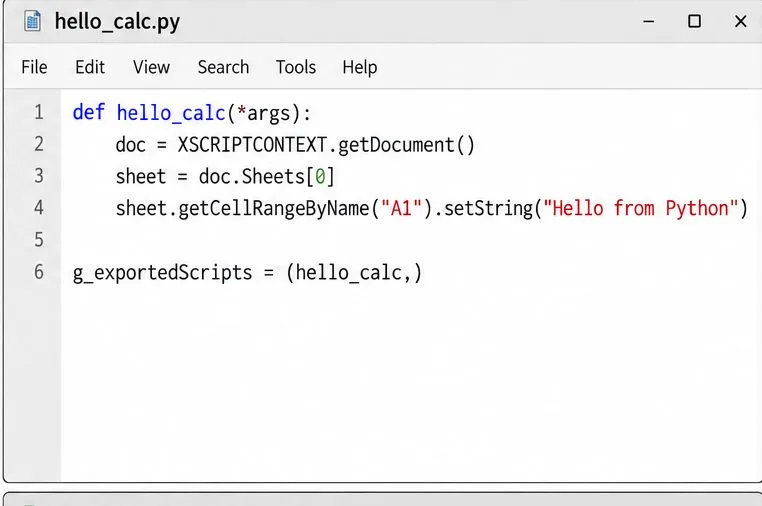Click (hello_calc,) tuple on line 6
762x506 pixels.
354,273
